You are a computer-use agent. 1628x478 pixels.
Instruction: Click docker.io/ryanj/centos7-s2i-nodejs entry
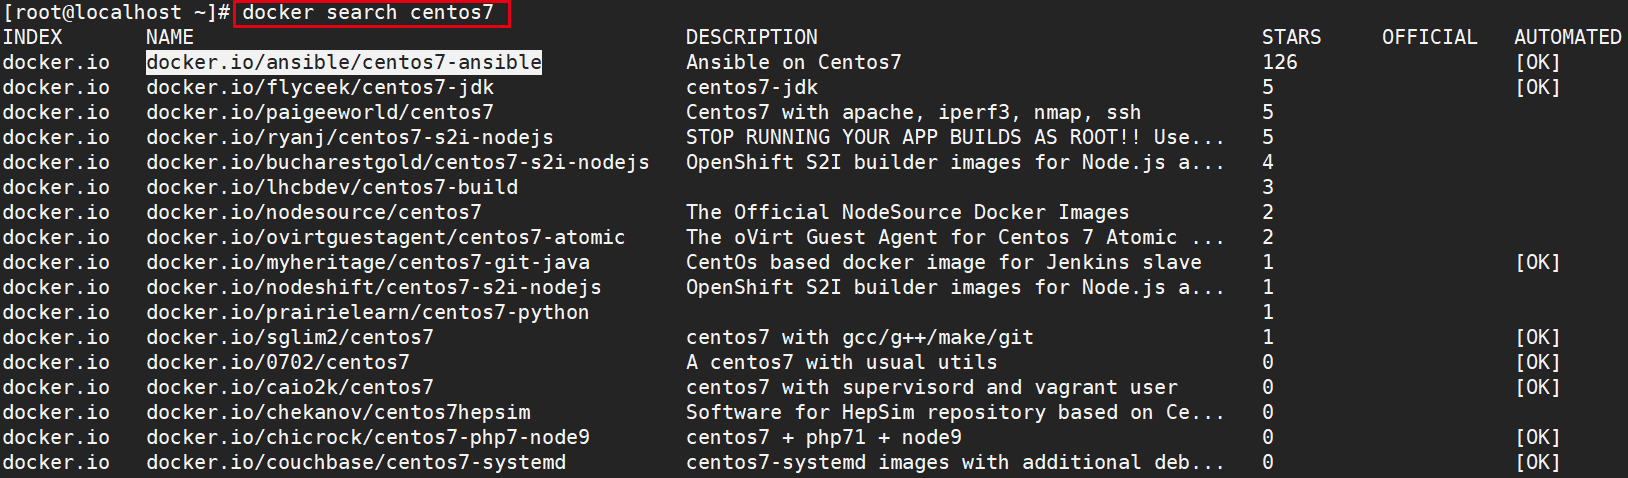pyautogui.click(x=349, y=137)
